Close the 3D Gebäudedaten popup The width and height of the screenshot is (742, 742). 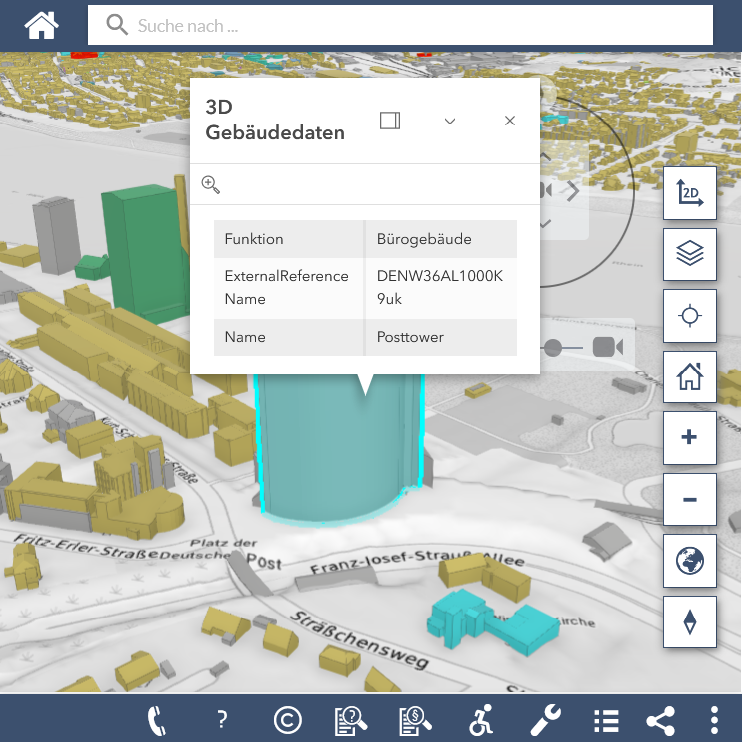(510, 121)
